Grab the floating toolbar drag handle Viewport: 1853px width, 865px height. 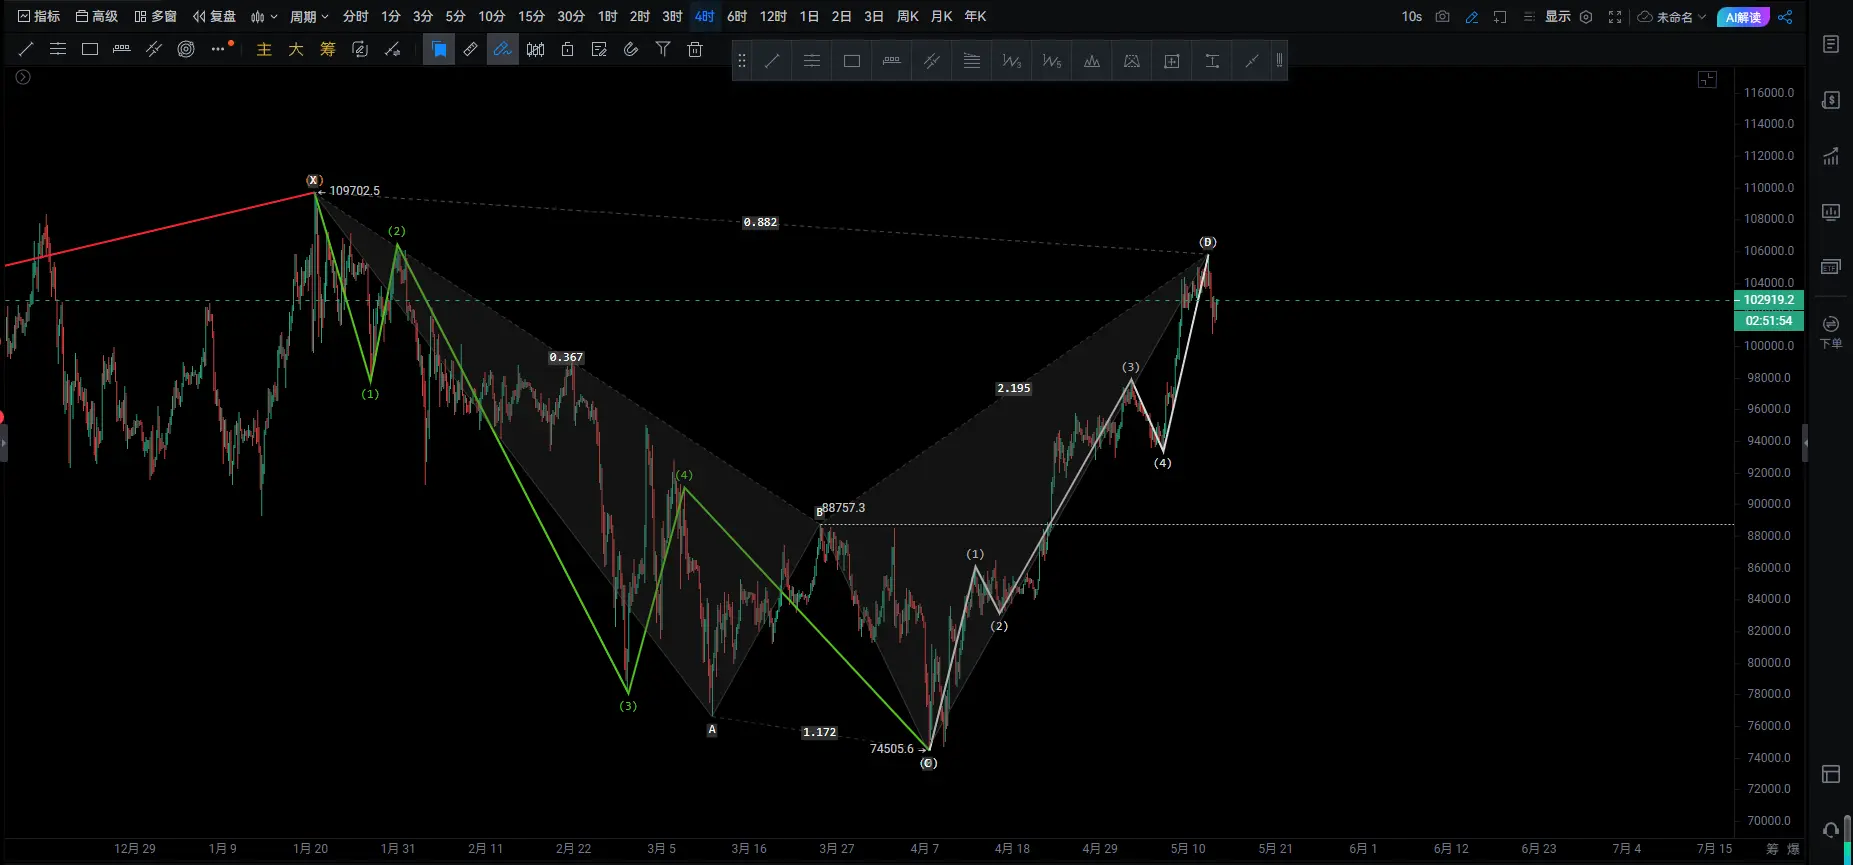[x=742, y=61]
